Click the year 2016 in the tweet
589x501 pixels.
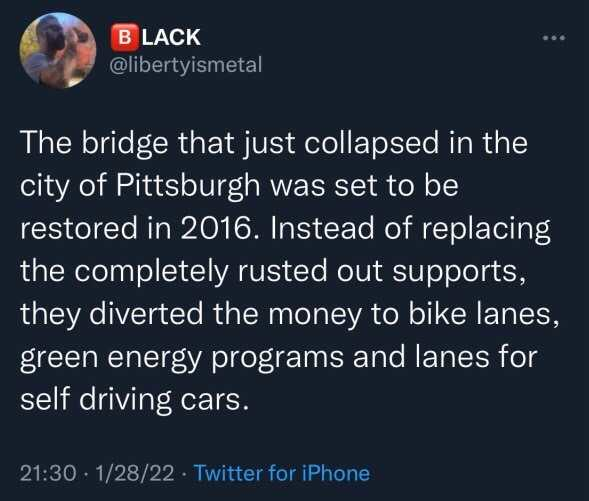(x=218, y=228)
